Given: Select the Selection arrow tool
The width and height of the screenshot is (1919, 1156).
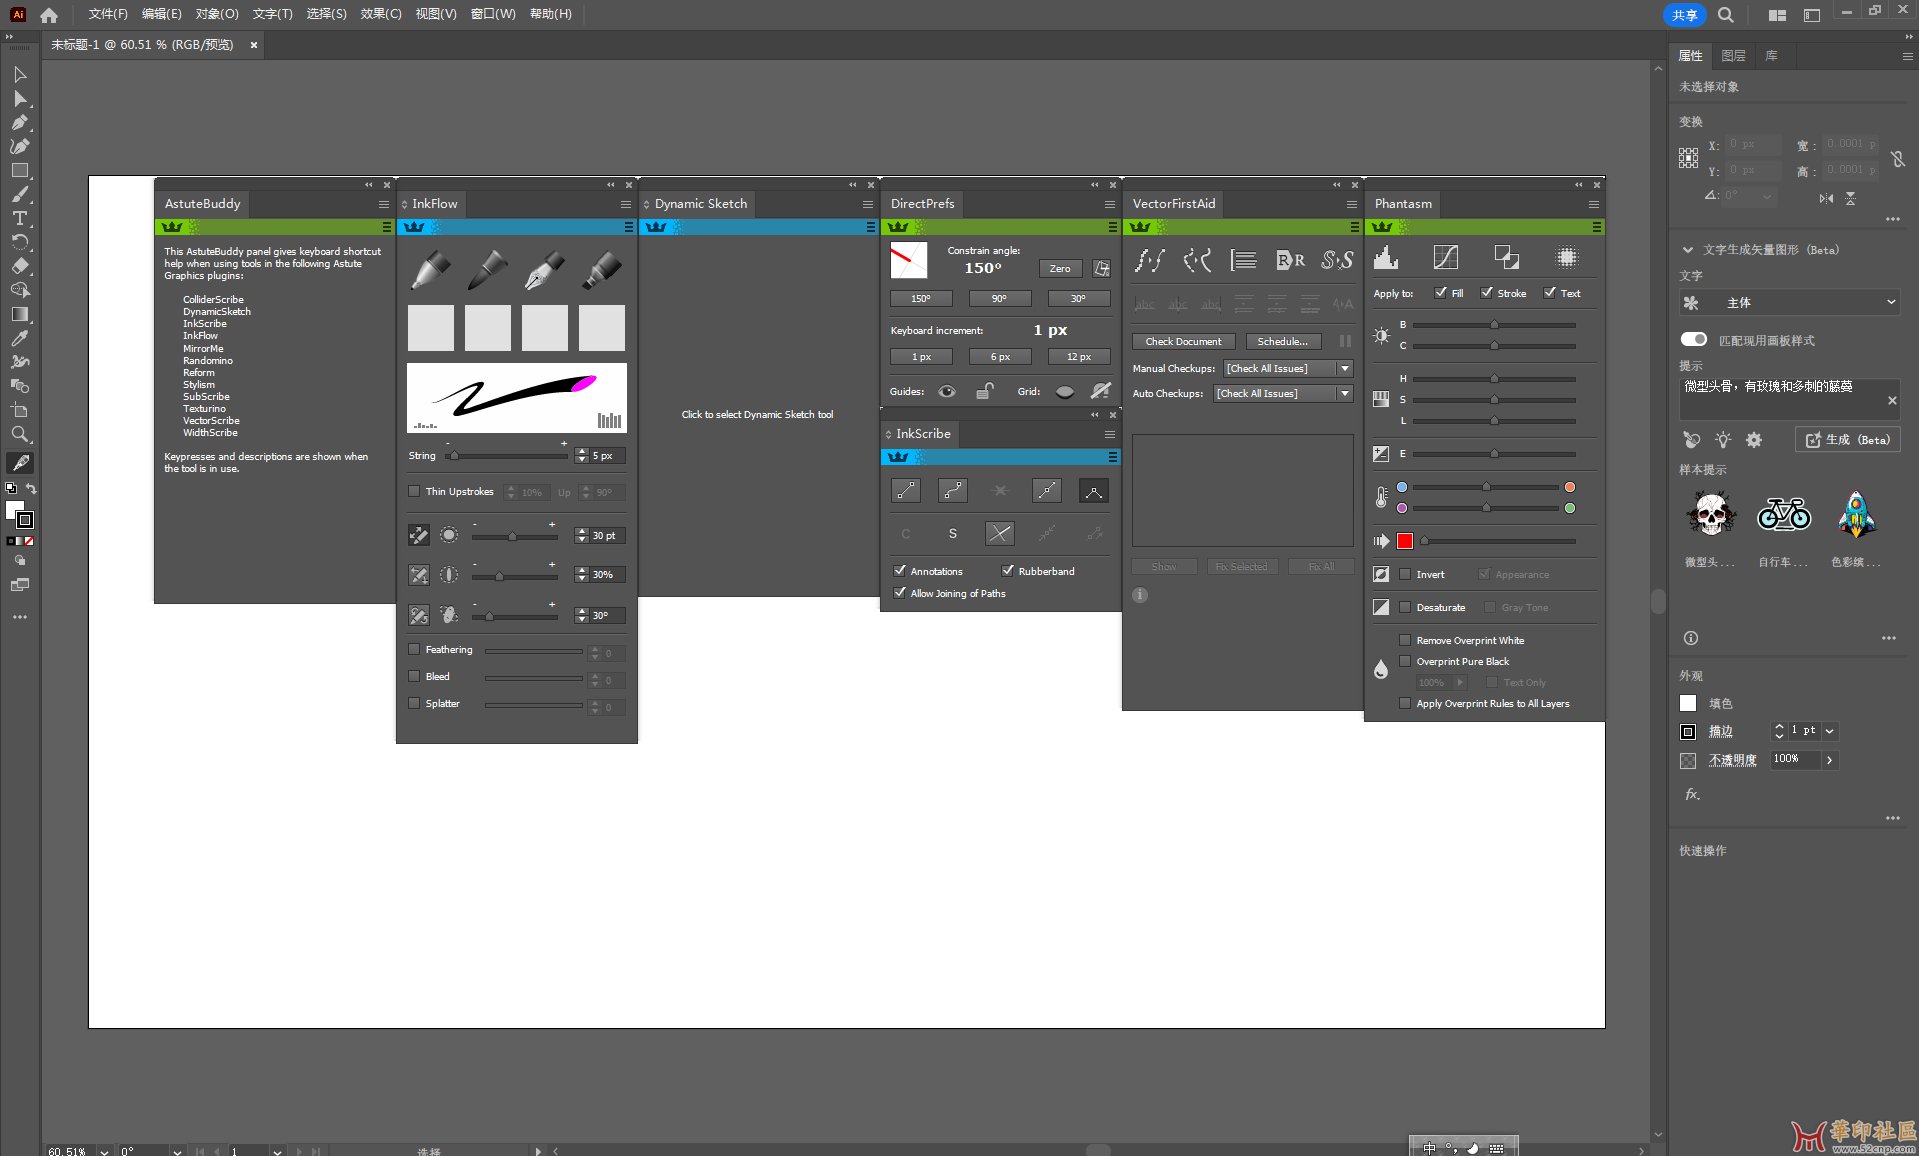Looking at the screenshot, I should pos(20,74).
